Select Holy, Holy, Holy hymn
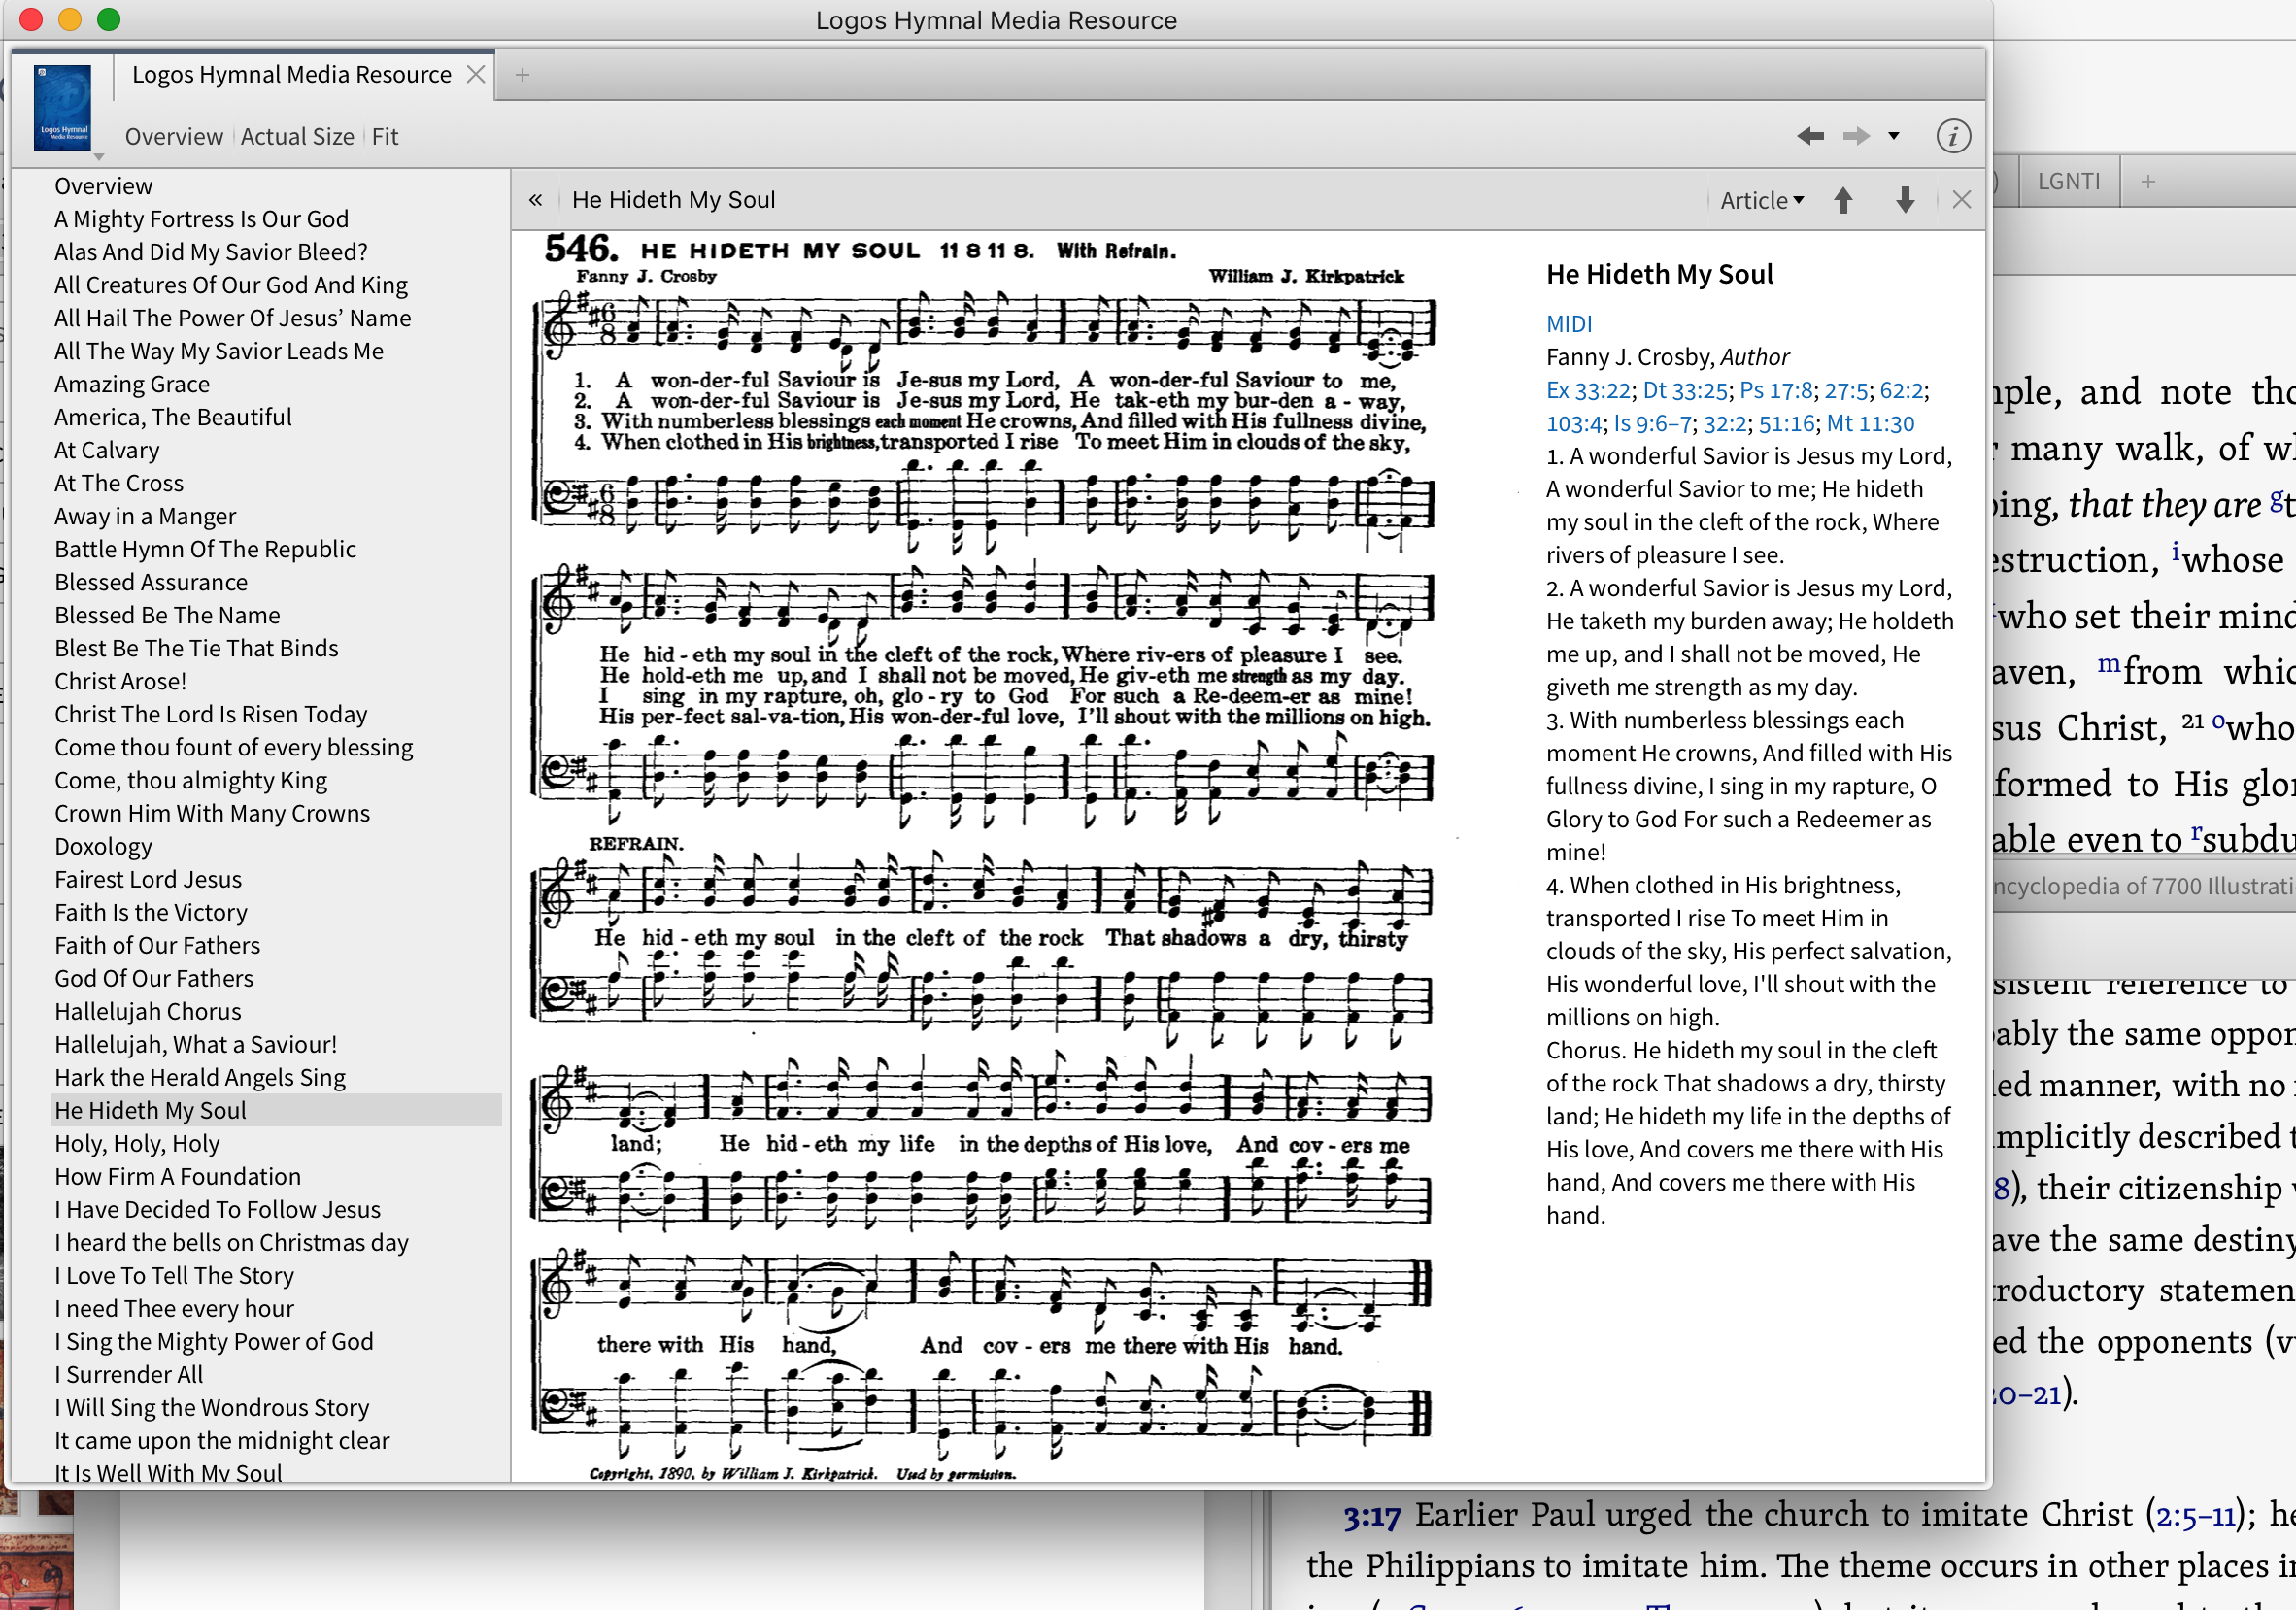The height and width of the screenshot is (1610, 2296). point(137,1143)
